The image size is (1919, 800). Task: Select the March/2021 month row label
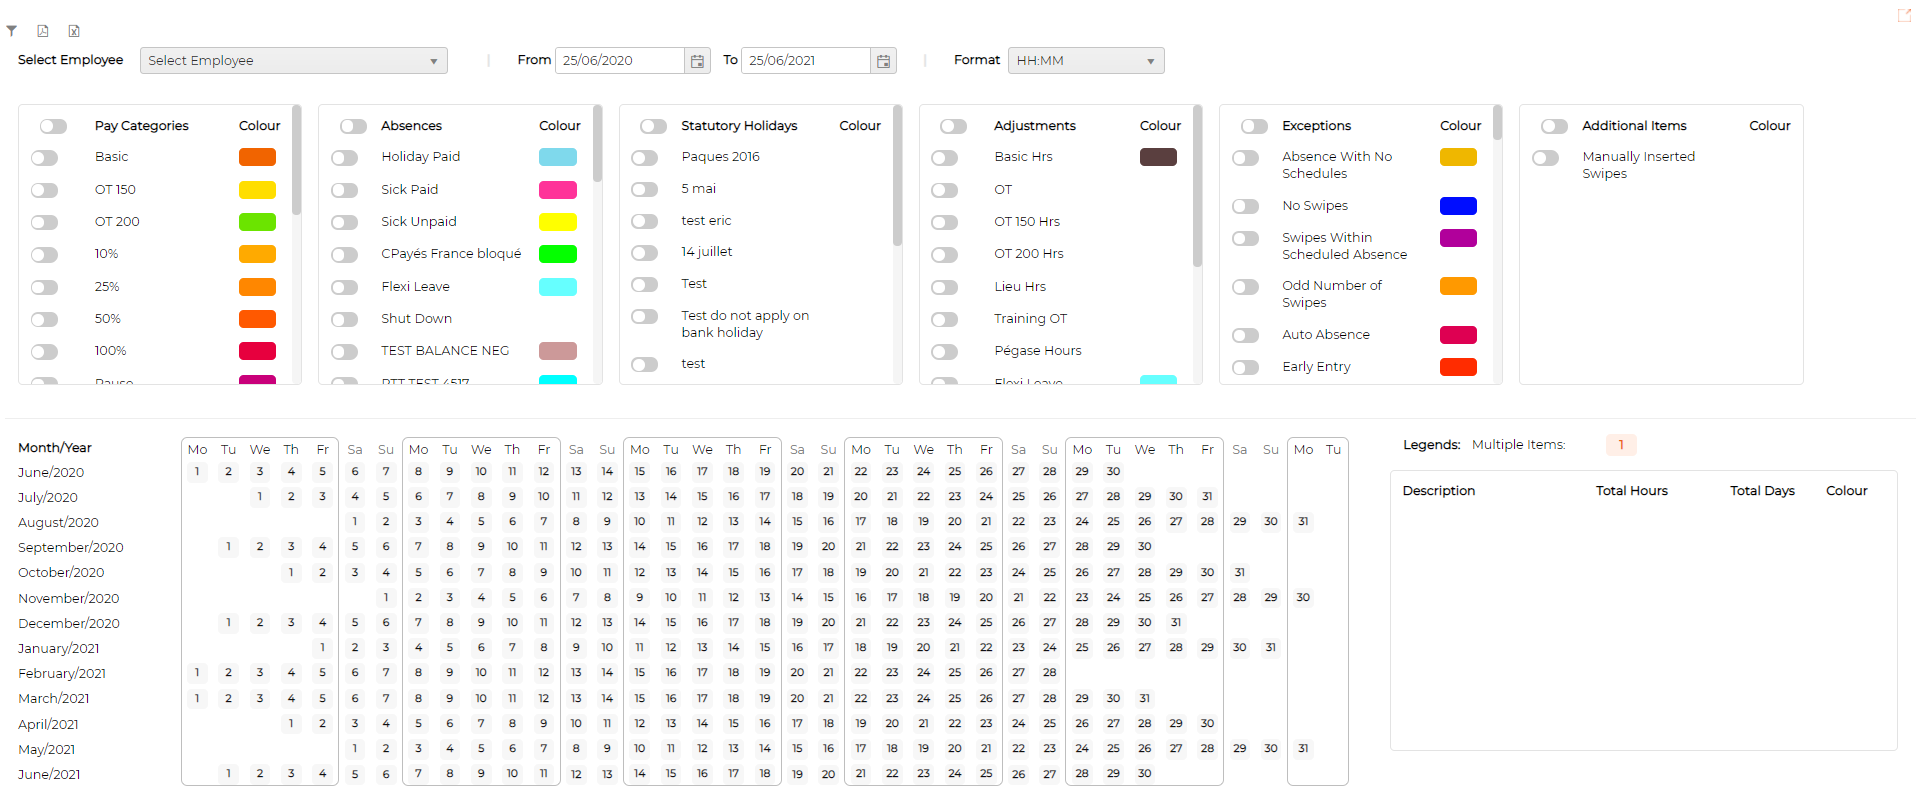(54, 699)
